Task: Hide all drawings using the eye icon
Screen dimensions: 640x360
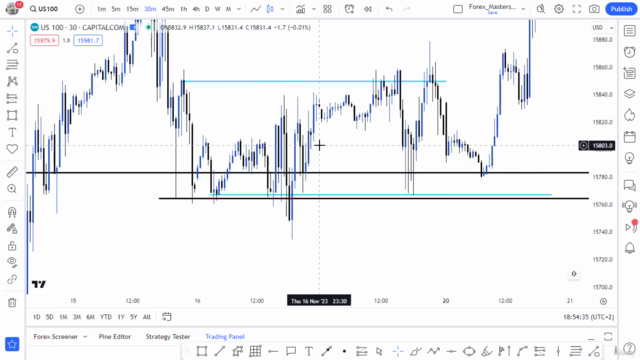Action: (12, 262)
